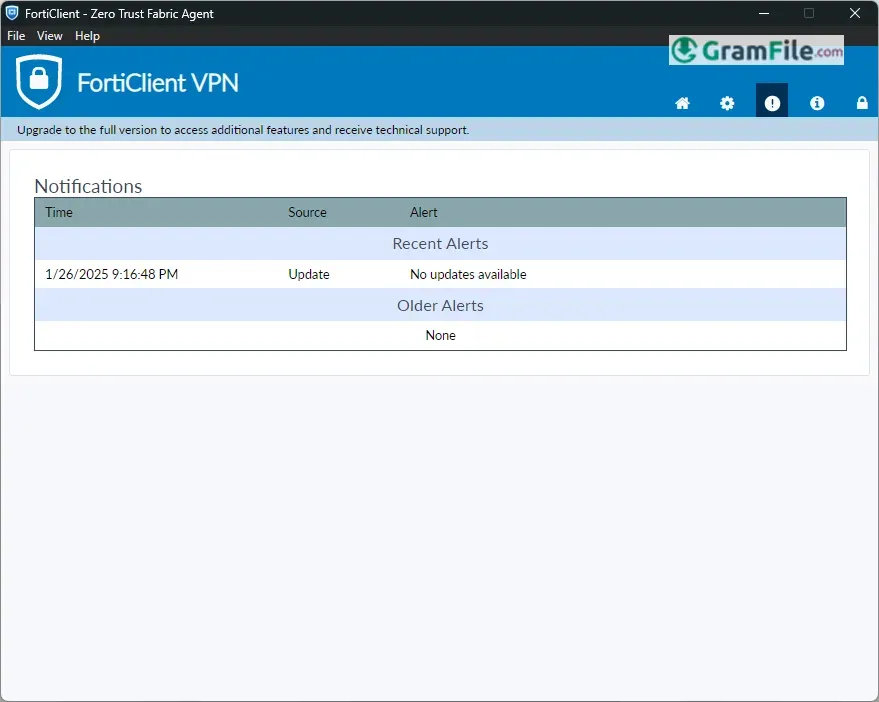Image resolution: width=879 pixels, height=702 pixels.
Task: Sort by the Source column header
Action: [x=307, y=213]
